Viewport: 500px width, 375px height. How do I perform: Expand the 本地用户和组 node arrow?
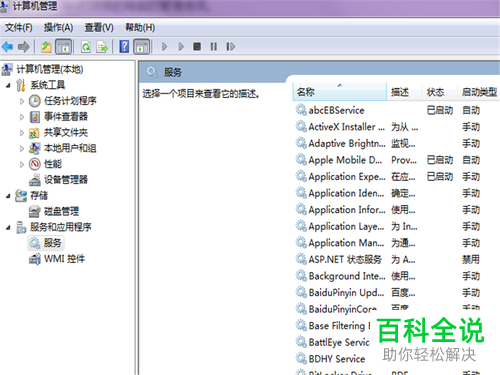pos(22,148)
